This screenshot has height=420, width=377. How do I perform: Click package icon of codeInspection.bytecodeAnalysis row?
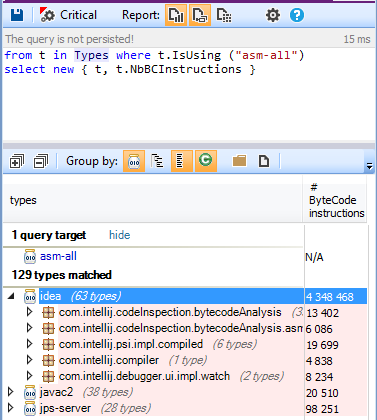(x=48, y=312)
